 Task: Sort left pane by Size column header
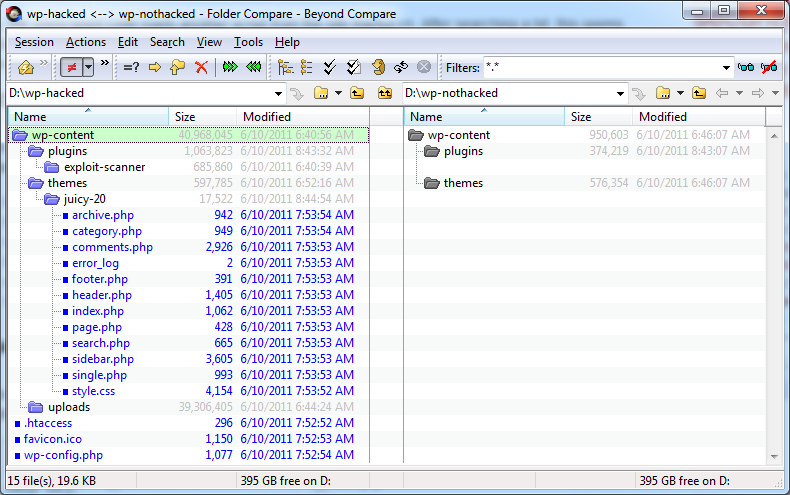tap(203, 117)
